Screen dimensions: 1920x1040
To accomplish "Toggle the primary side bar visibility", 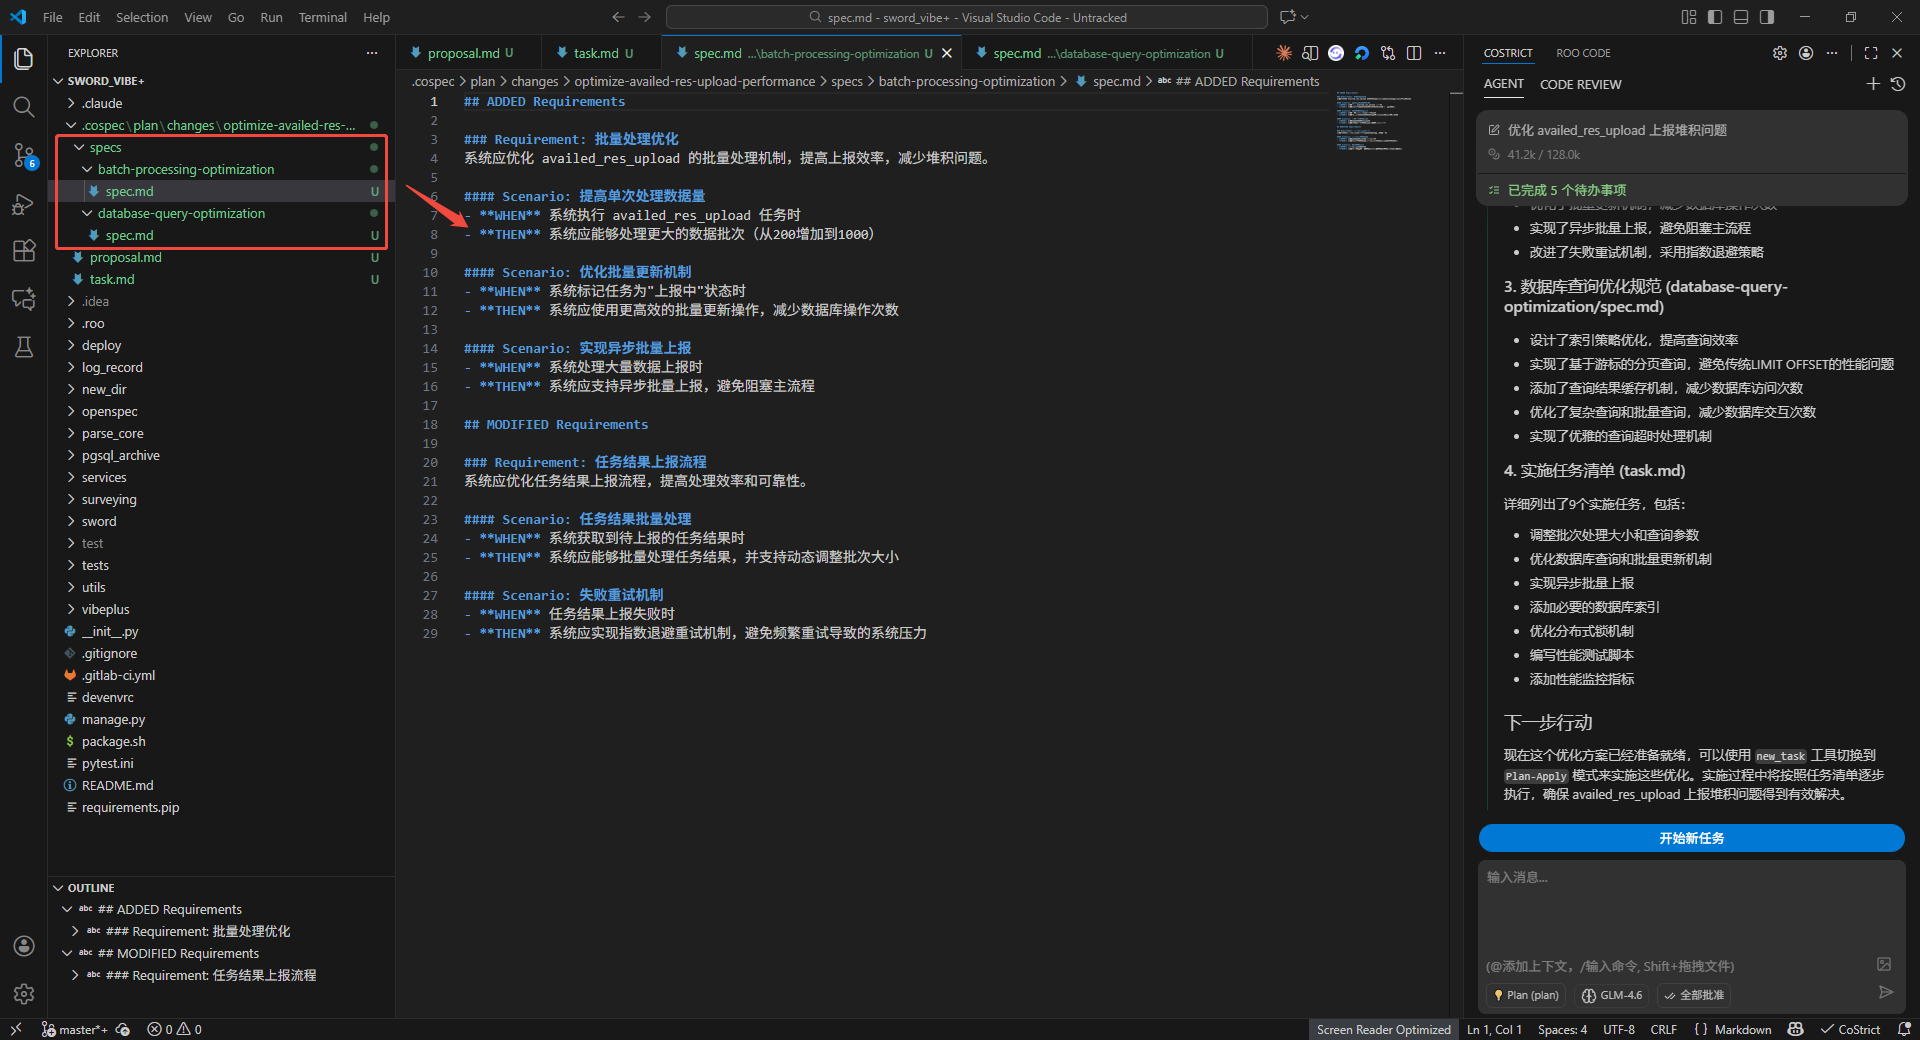I will (1715, 17).
